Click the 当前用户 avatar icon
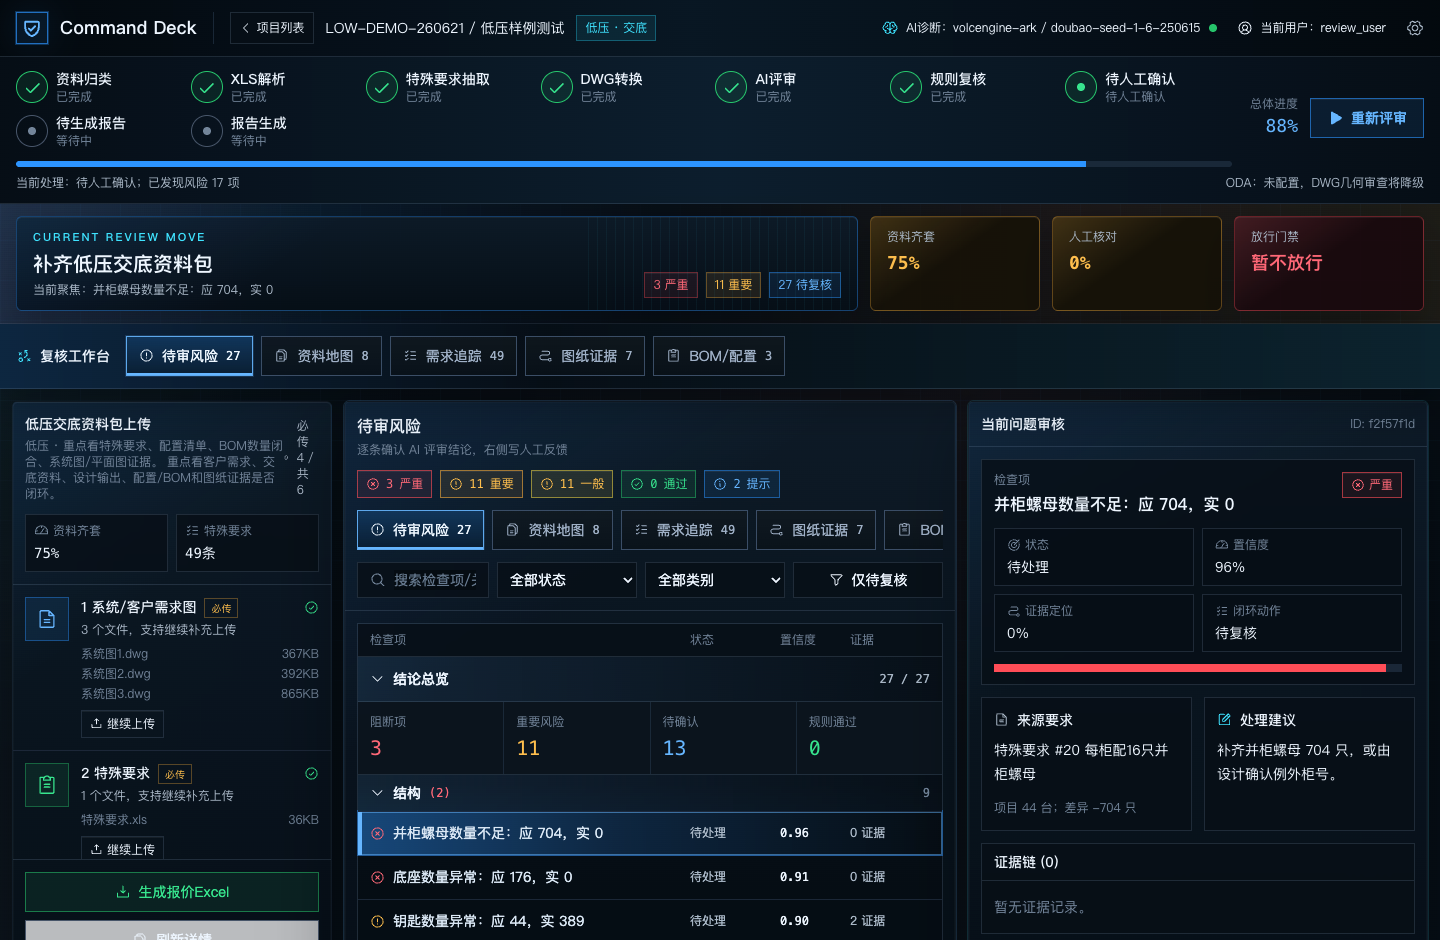 1245,28
